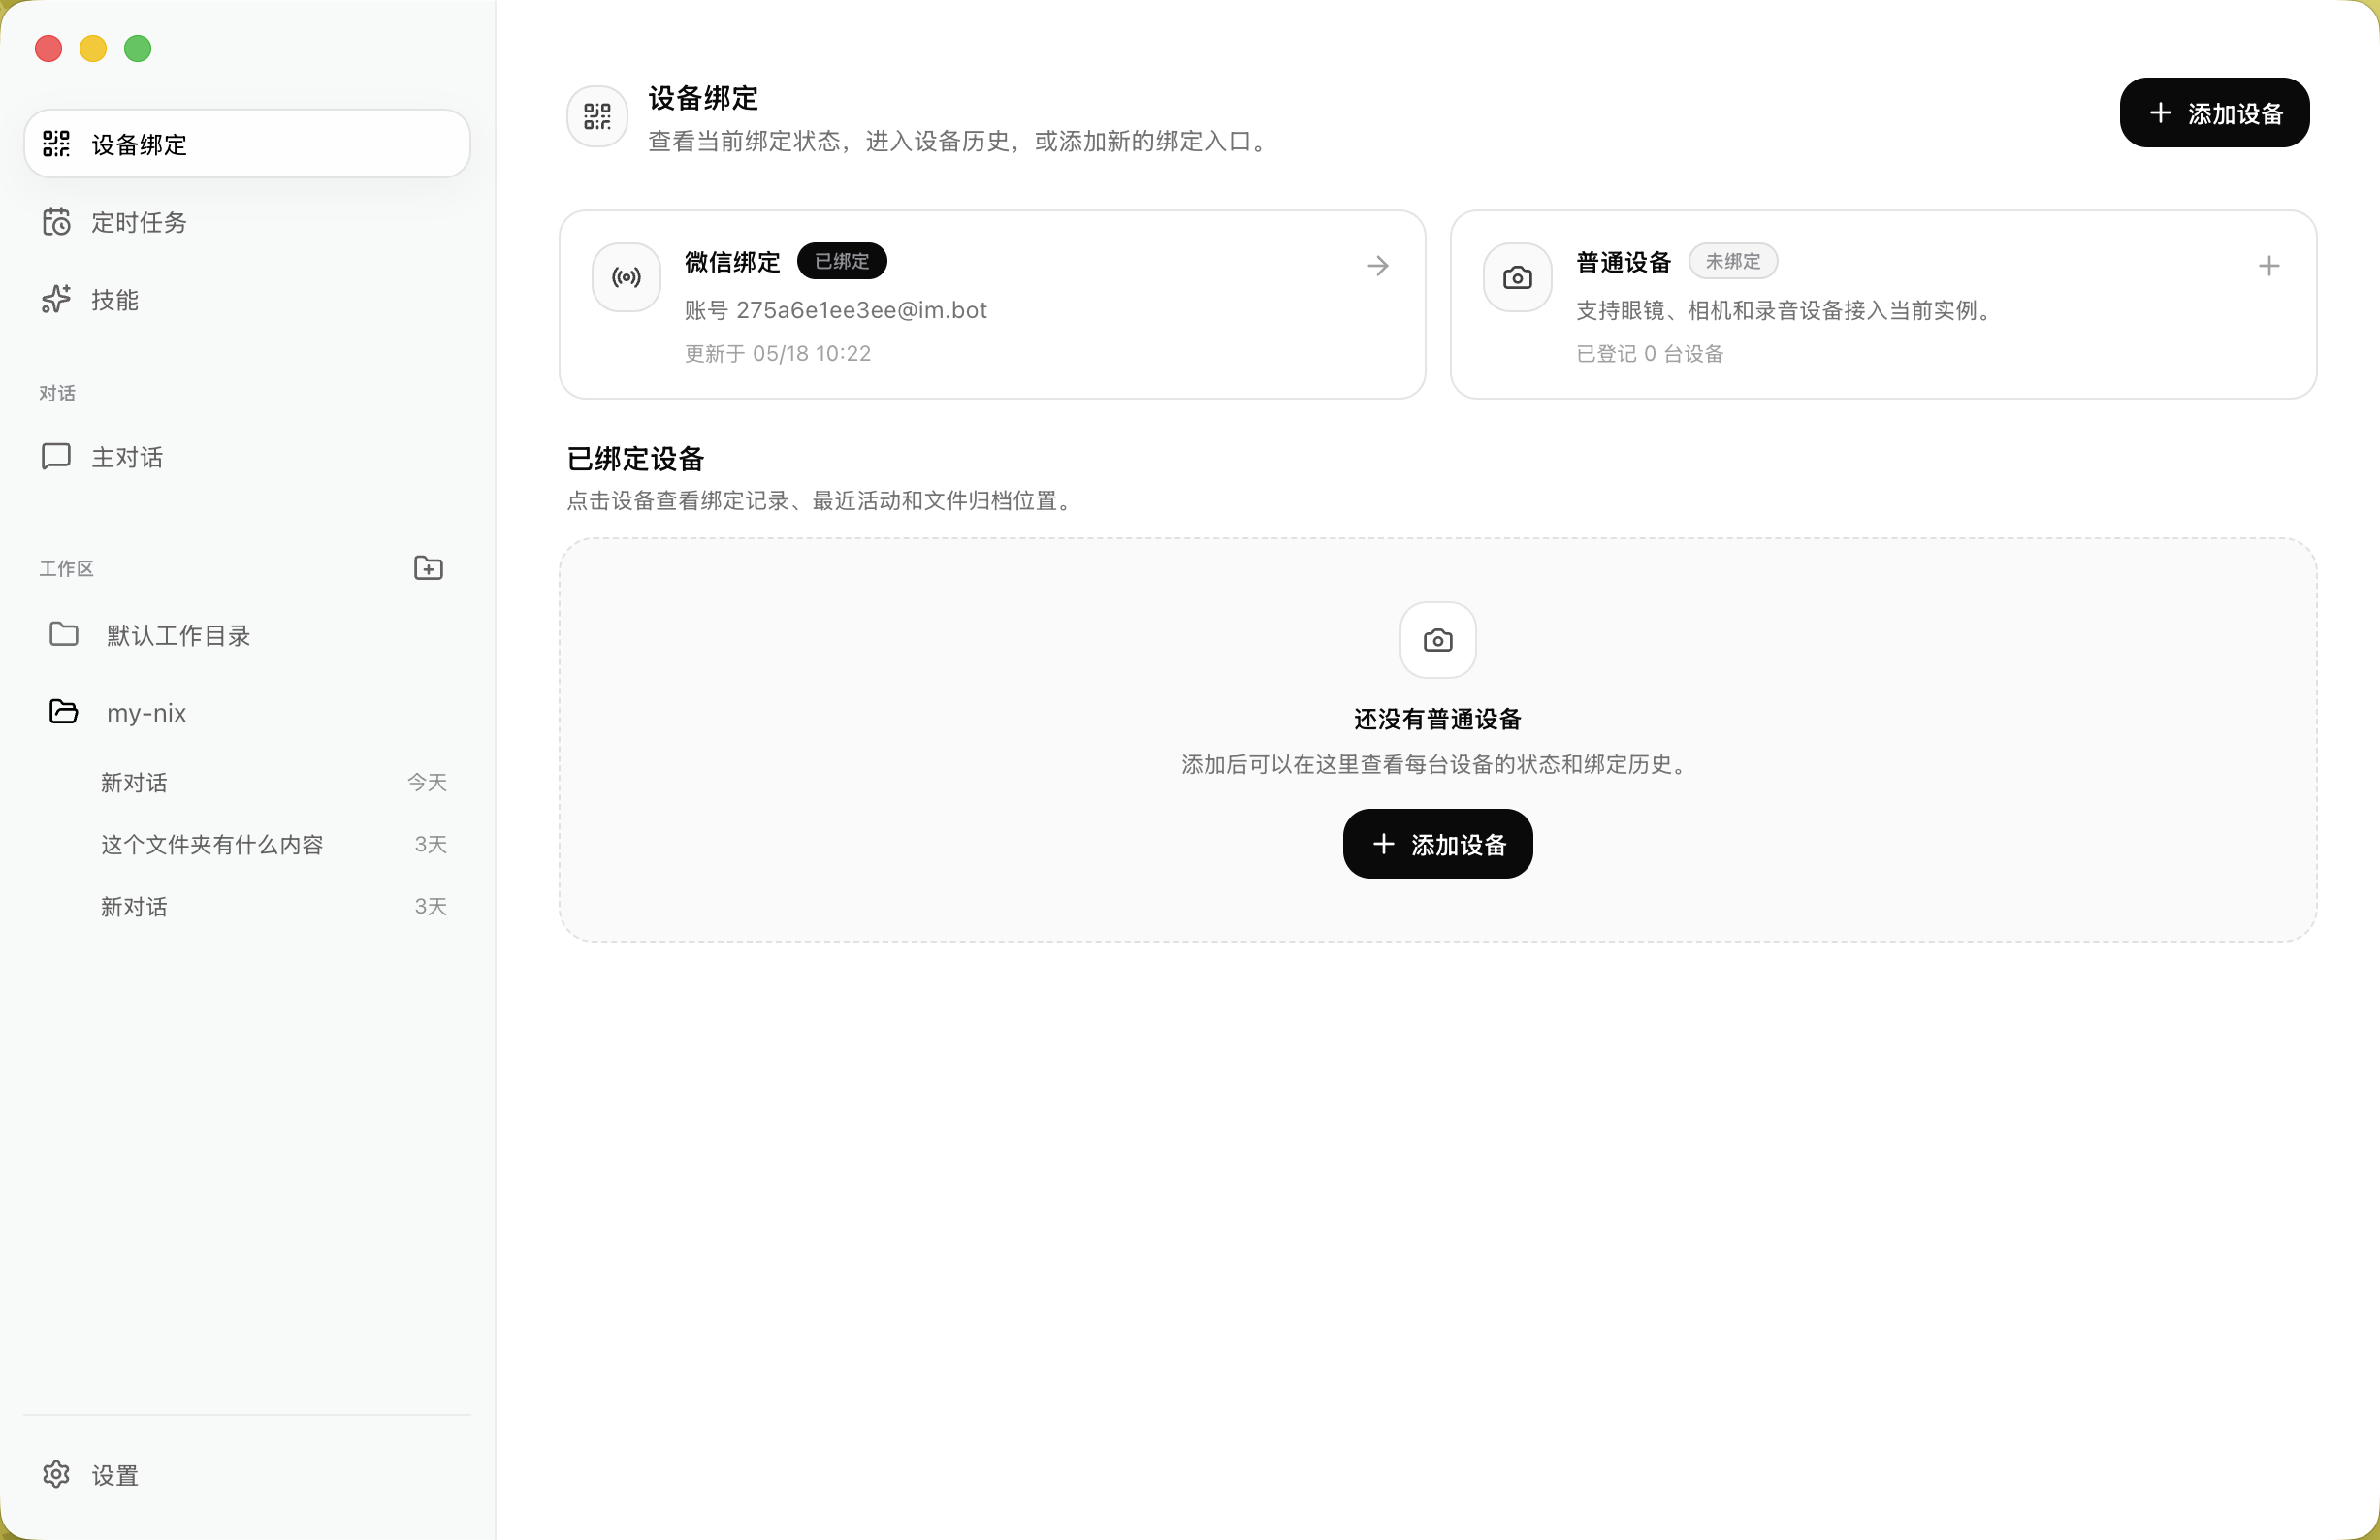Click the QR code icon beside 设备绑定 in sidebar

pos(56,144)
